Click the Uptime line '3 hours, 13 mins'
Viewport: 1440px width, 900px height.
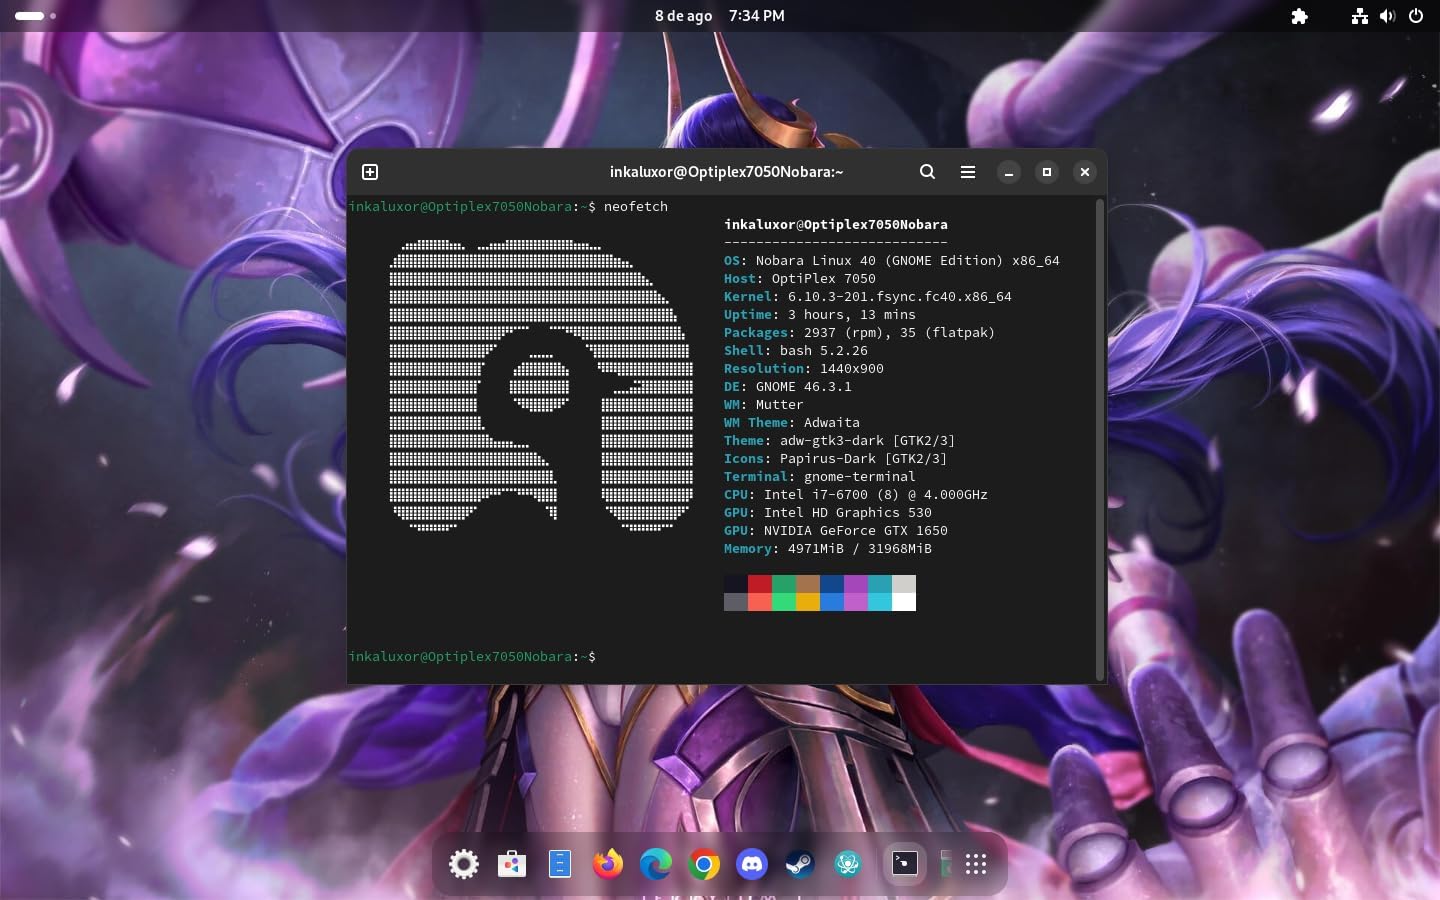click(820, 314)
